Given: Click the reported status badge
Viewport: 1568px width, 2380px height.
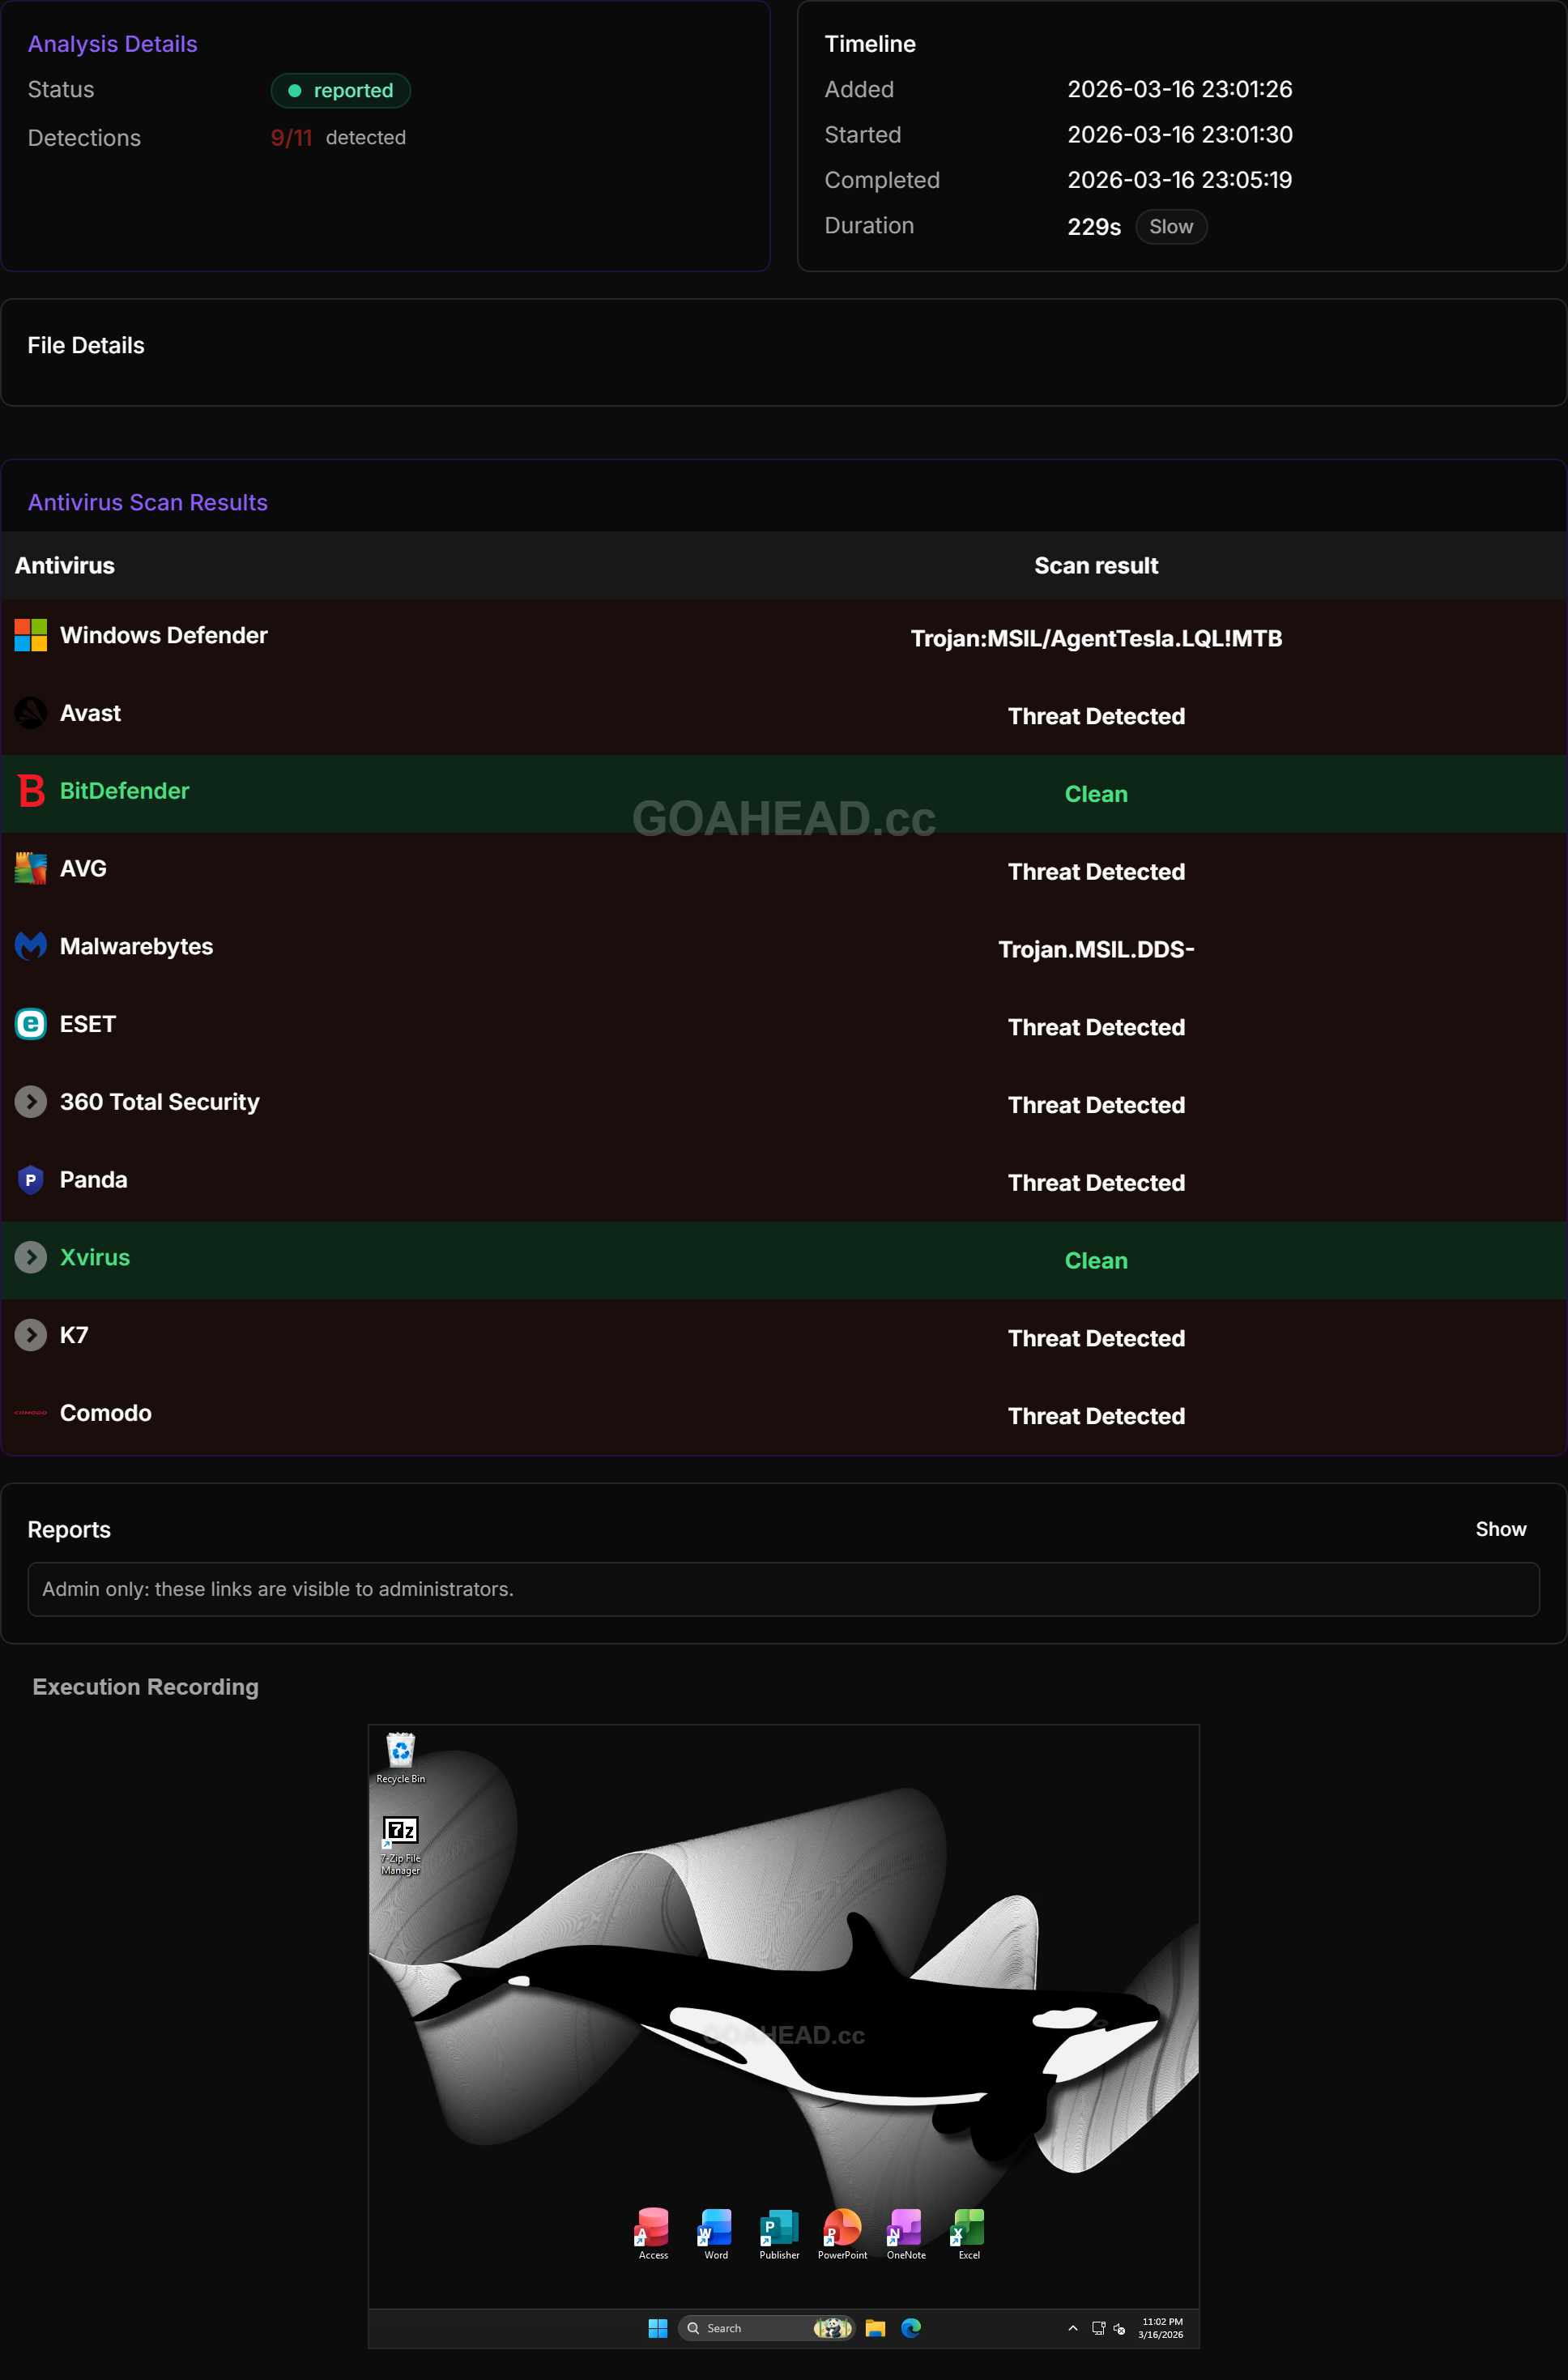Looking at the screenshot, I should (x=341, y=90).
